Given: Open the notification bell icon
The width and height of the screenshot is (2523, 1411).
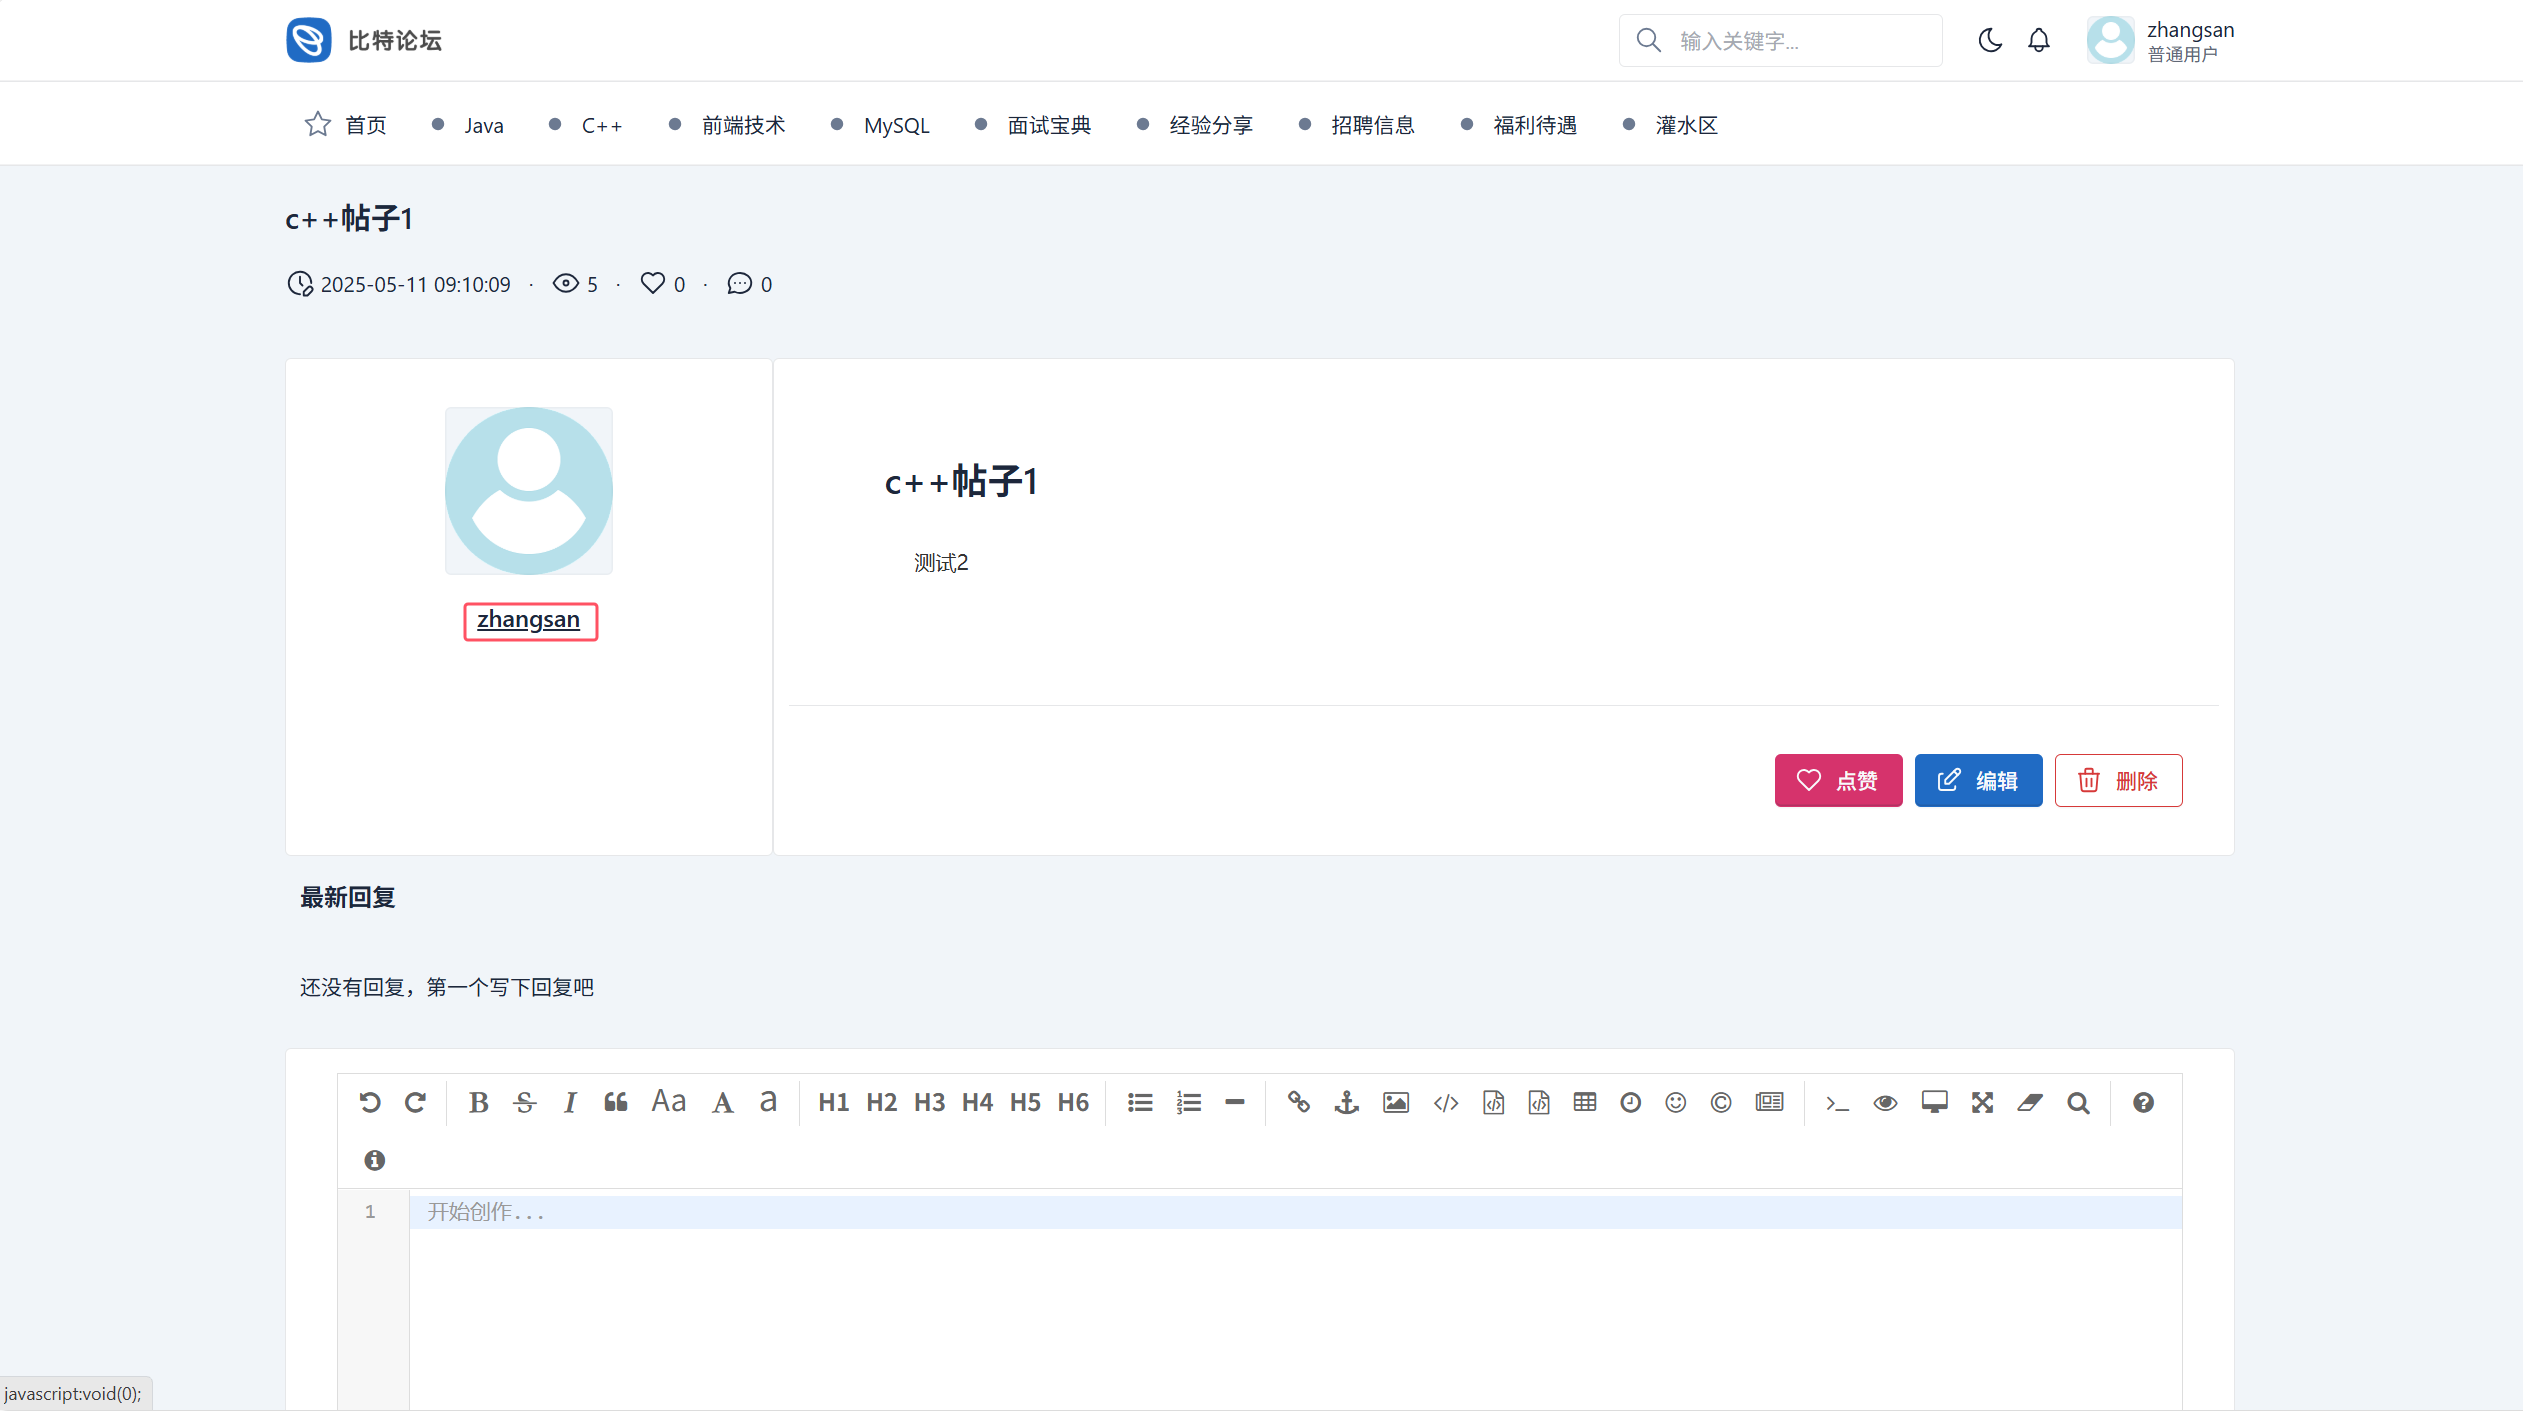Looking at the screenshot, I should point(2038,41).
